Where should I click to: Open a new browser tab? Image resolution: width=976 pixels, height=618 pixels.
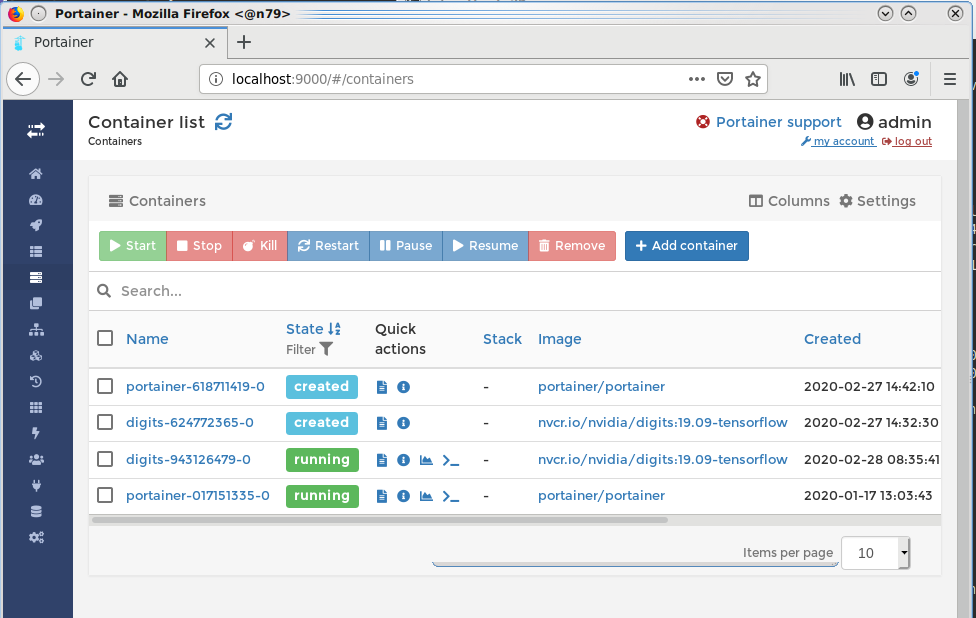click(244, 42)
